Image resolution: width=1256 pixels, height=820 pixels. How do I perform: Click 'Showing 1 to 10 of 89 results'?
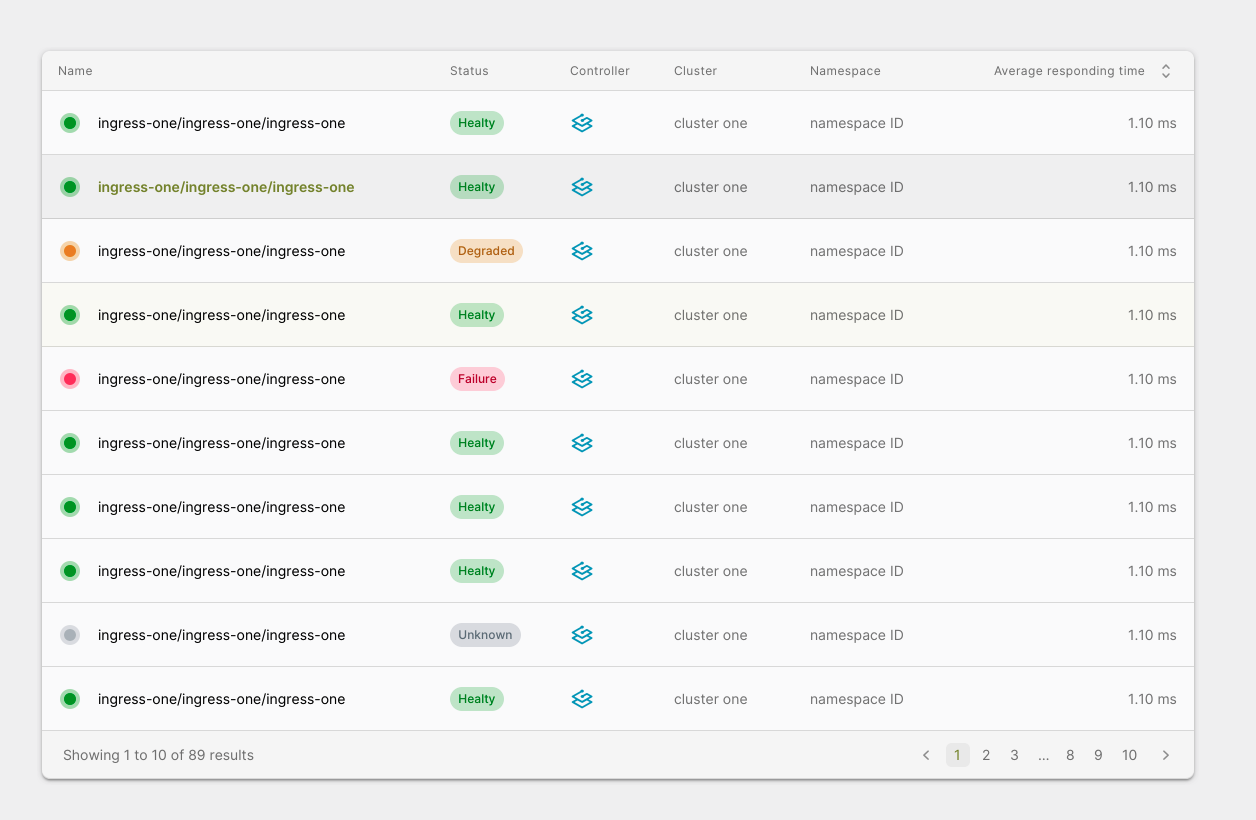[158, 755]
